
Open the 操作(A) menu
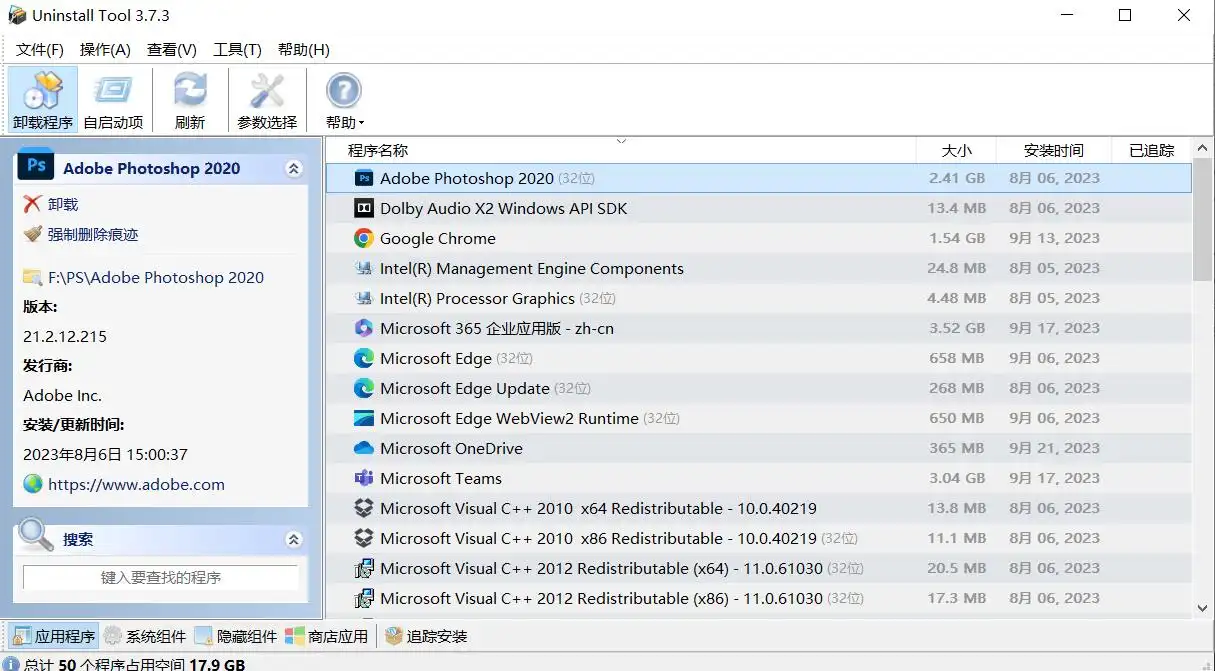[x=105, y=50]
